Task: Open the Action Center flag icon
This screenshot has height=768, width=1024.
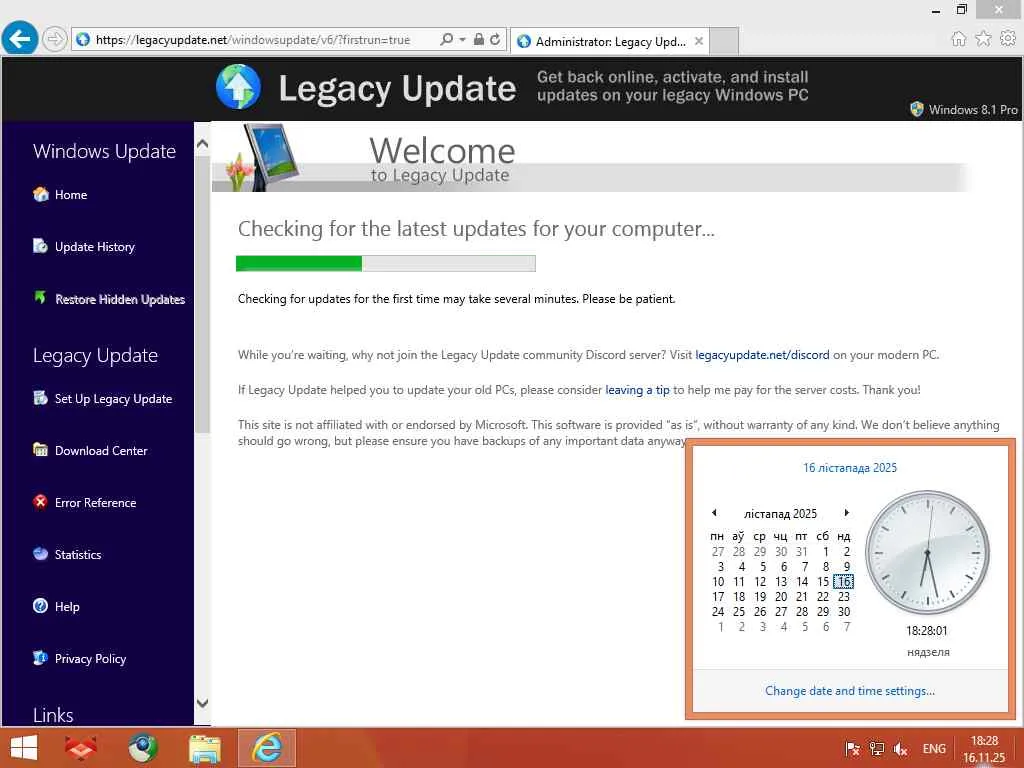Action: [x=852, y=749]
